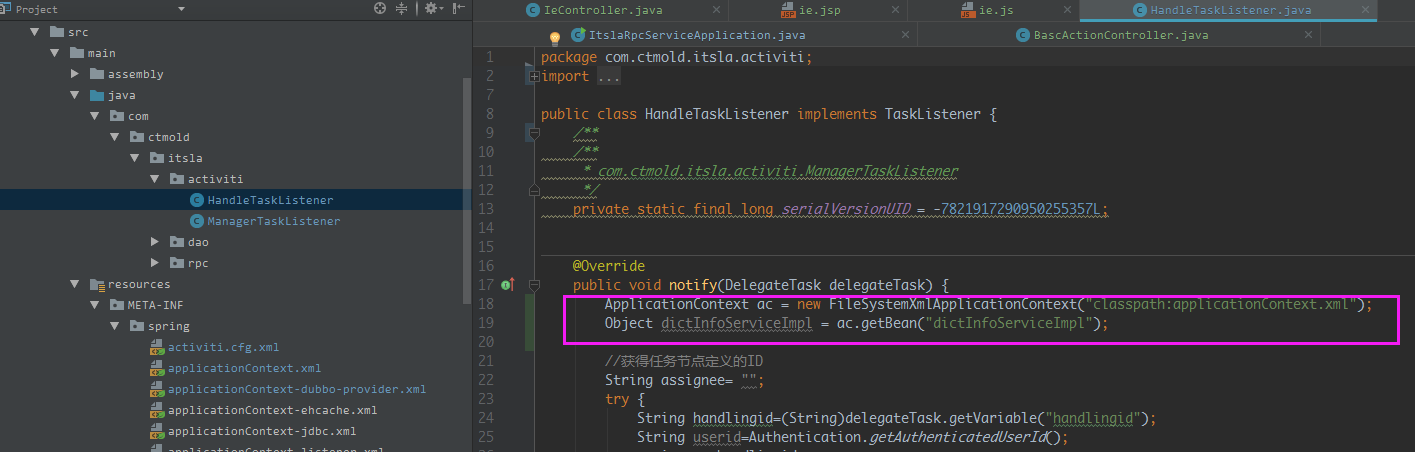Collapse the src folder
1415x452 pixels.
pos(34,32)
